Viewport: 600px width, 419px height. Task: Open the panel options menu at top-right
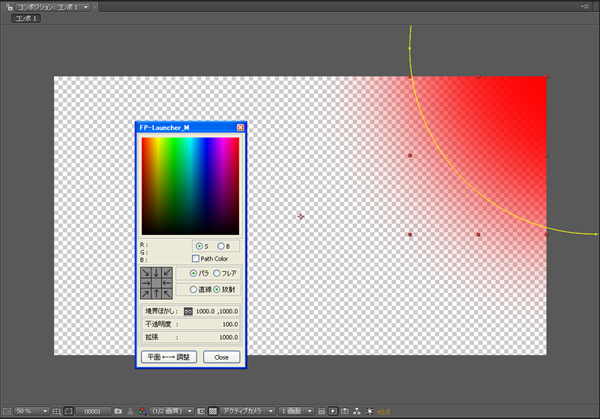click(585, 7)
